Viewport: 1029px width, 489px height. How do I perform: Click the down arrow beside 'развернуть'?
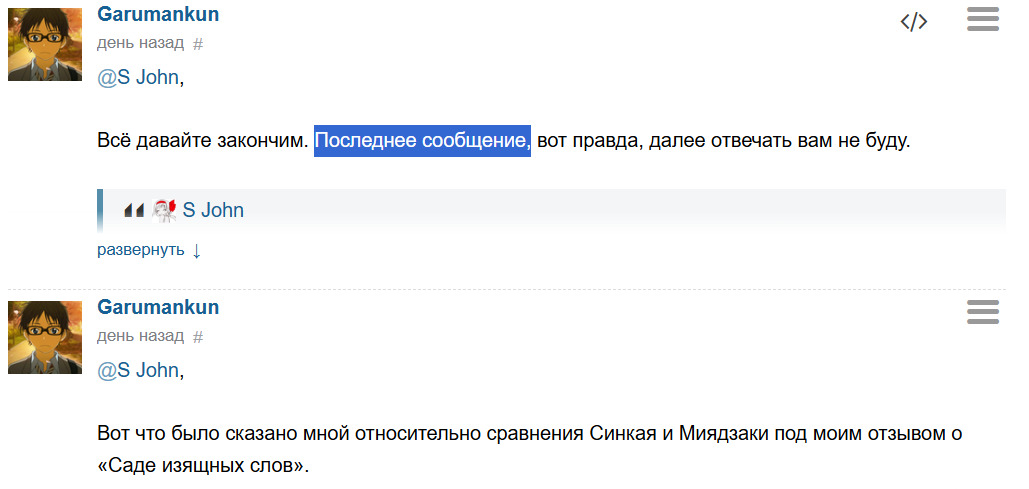tap(196, 250)
